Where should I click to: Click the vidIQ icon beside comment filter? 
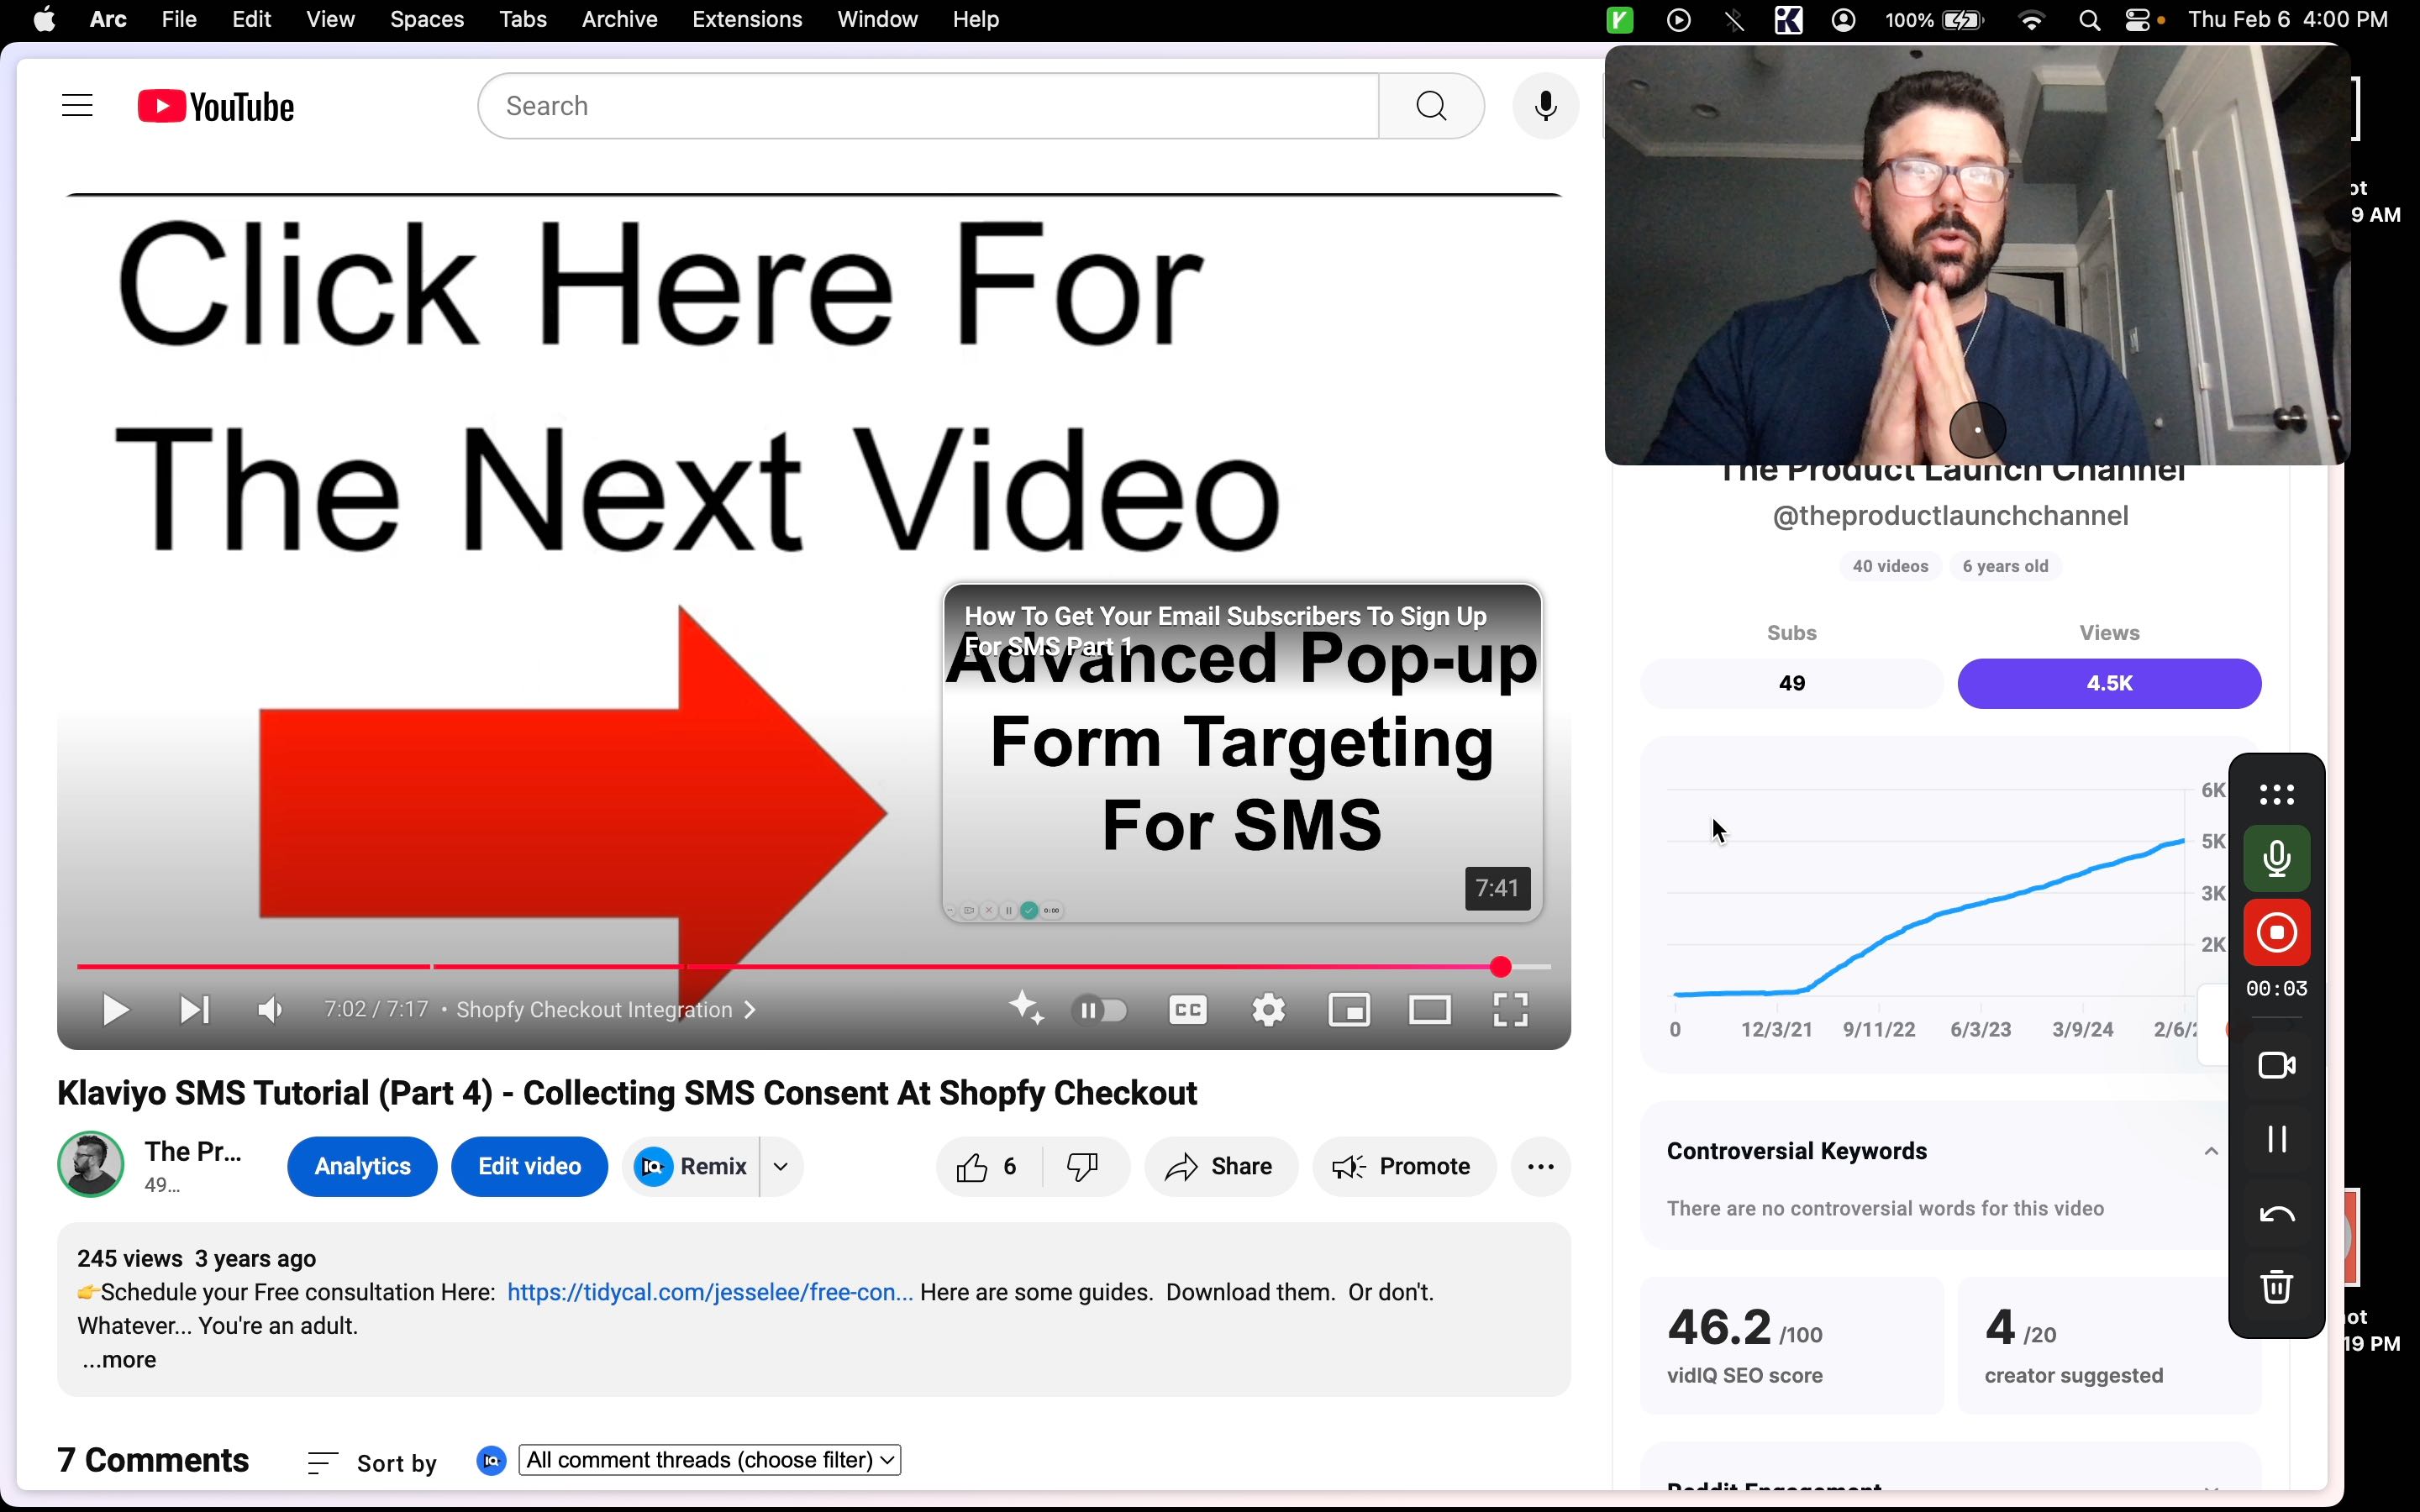pos(491,1461)
